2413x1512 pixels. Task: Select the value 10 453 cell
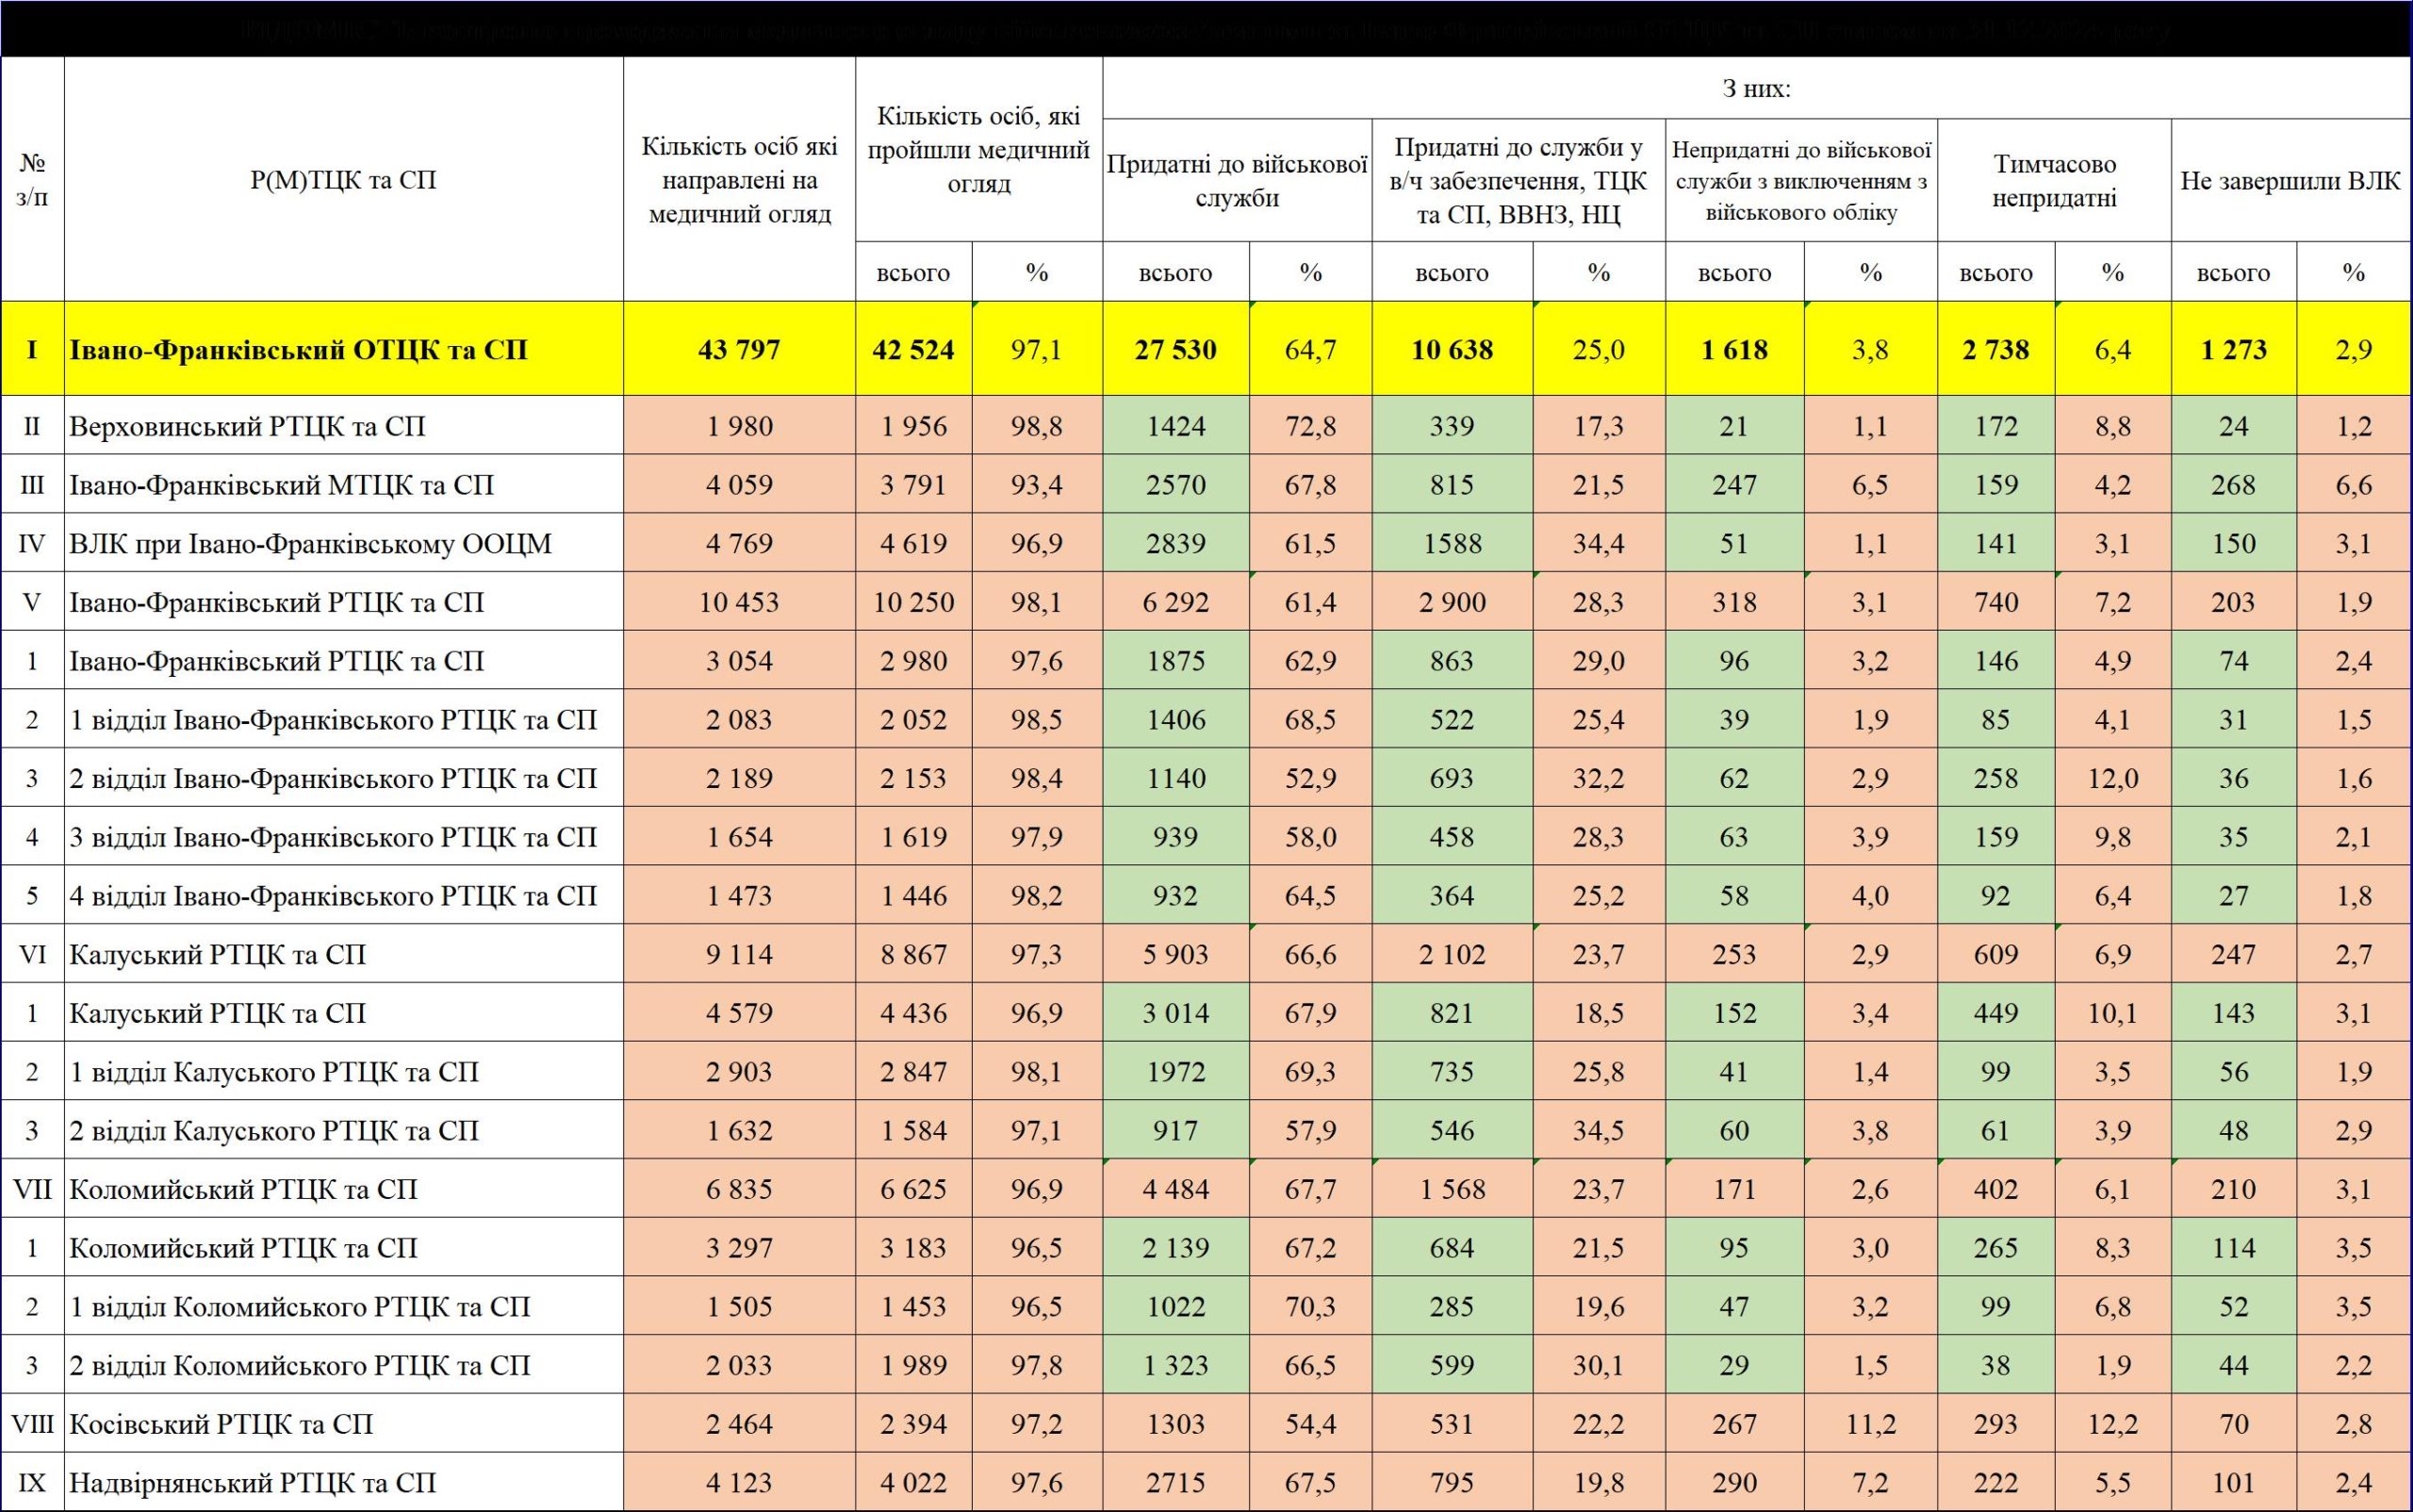coord(739,602)
